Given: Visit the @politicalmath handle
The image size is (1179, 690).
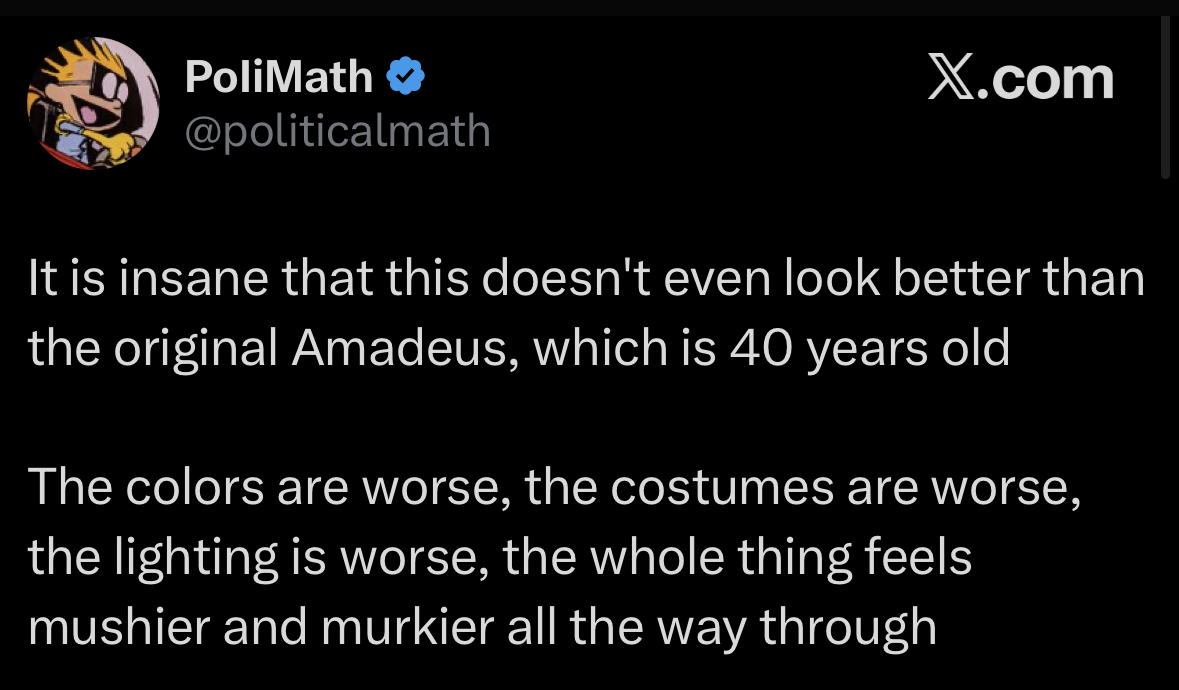Looking at the screenshot, I should (337, 131).
